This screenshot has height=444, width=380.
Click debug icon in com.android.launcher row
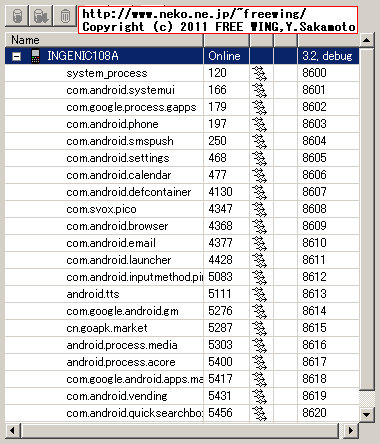260,260
